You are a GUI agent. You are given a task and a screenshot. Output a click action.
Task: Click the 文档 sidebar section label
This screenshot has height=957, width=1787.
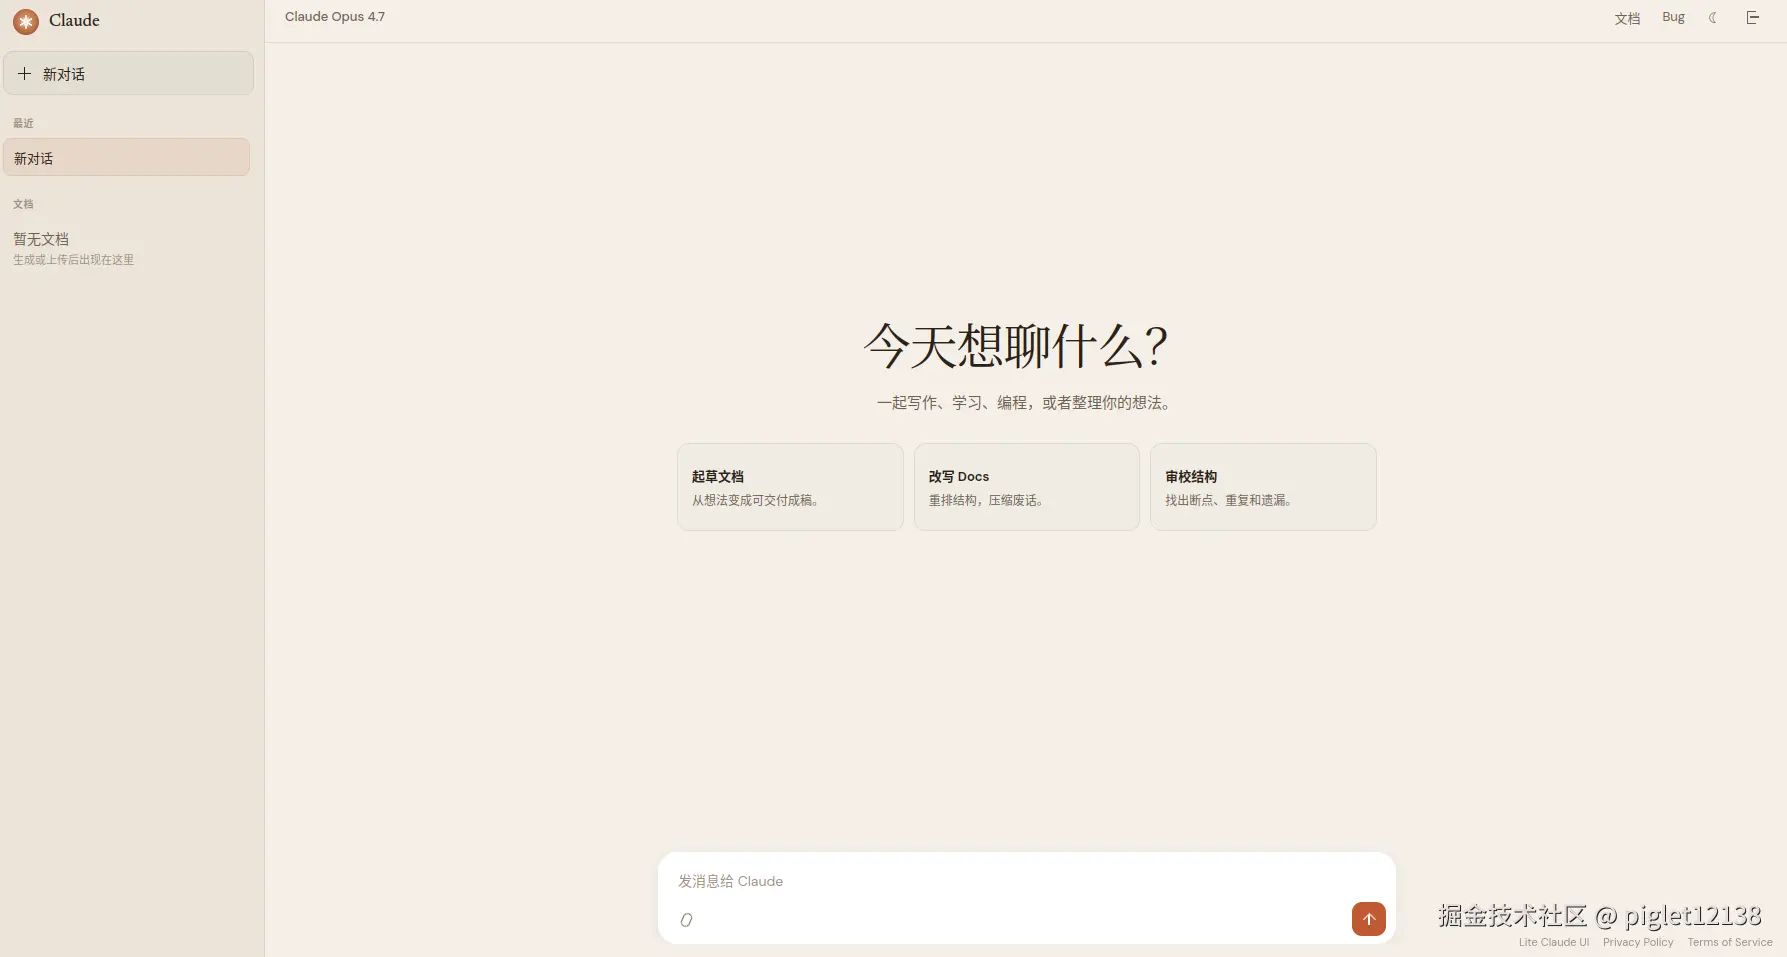point(23,204)
